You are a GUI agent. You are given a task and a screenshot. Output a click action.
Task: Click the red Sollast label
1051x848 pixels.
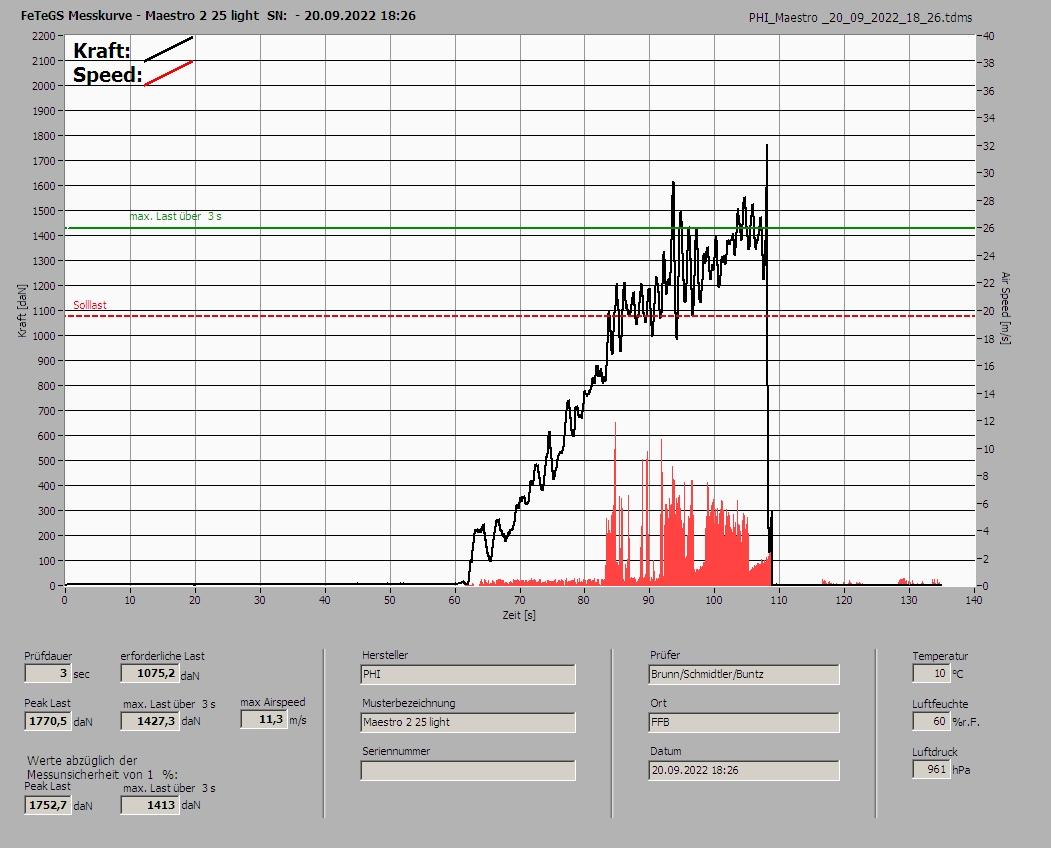coord(90,305)
